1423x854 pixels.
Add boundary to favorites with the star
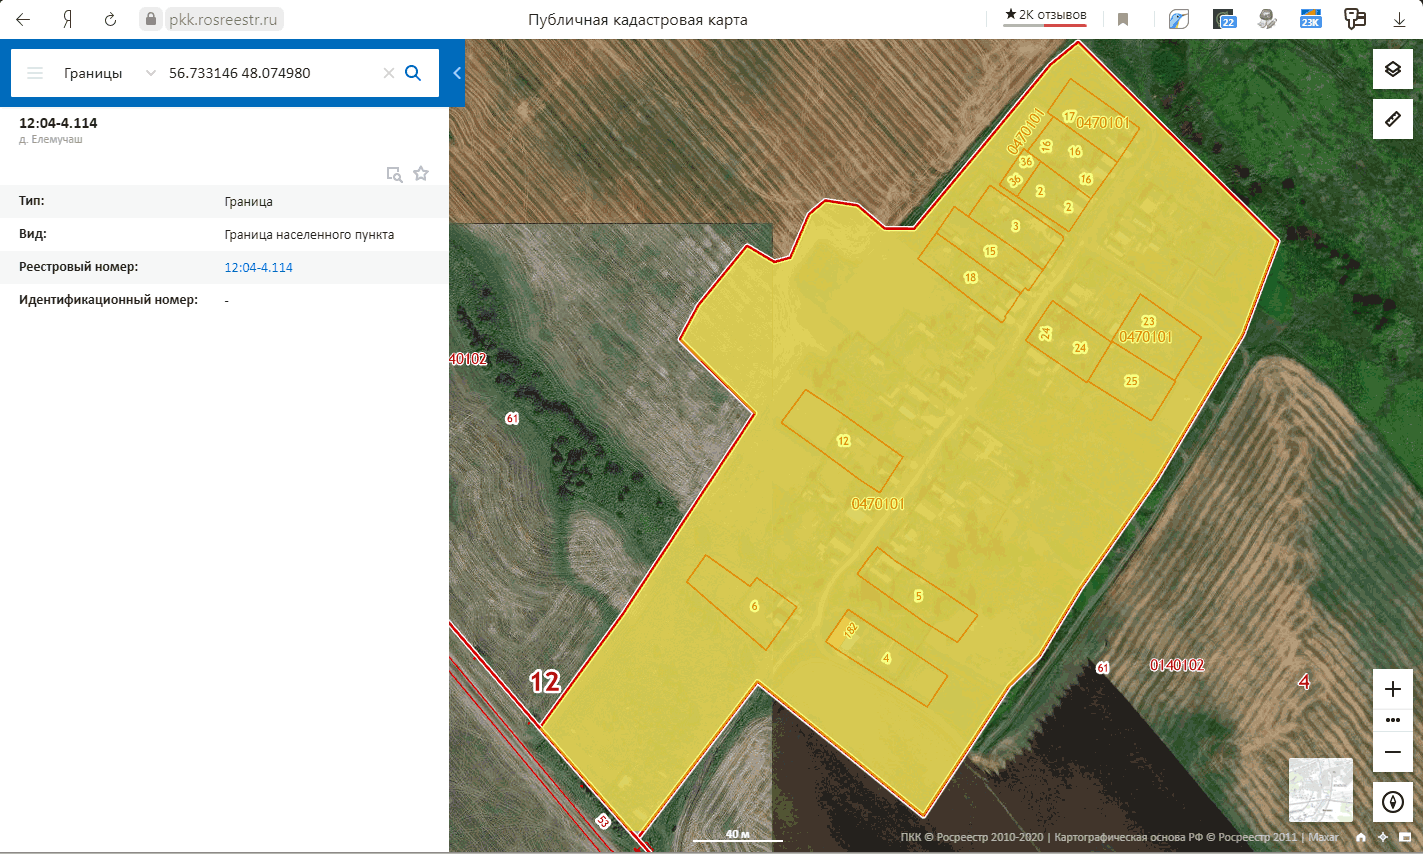coord(421,173)
